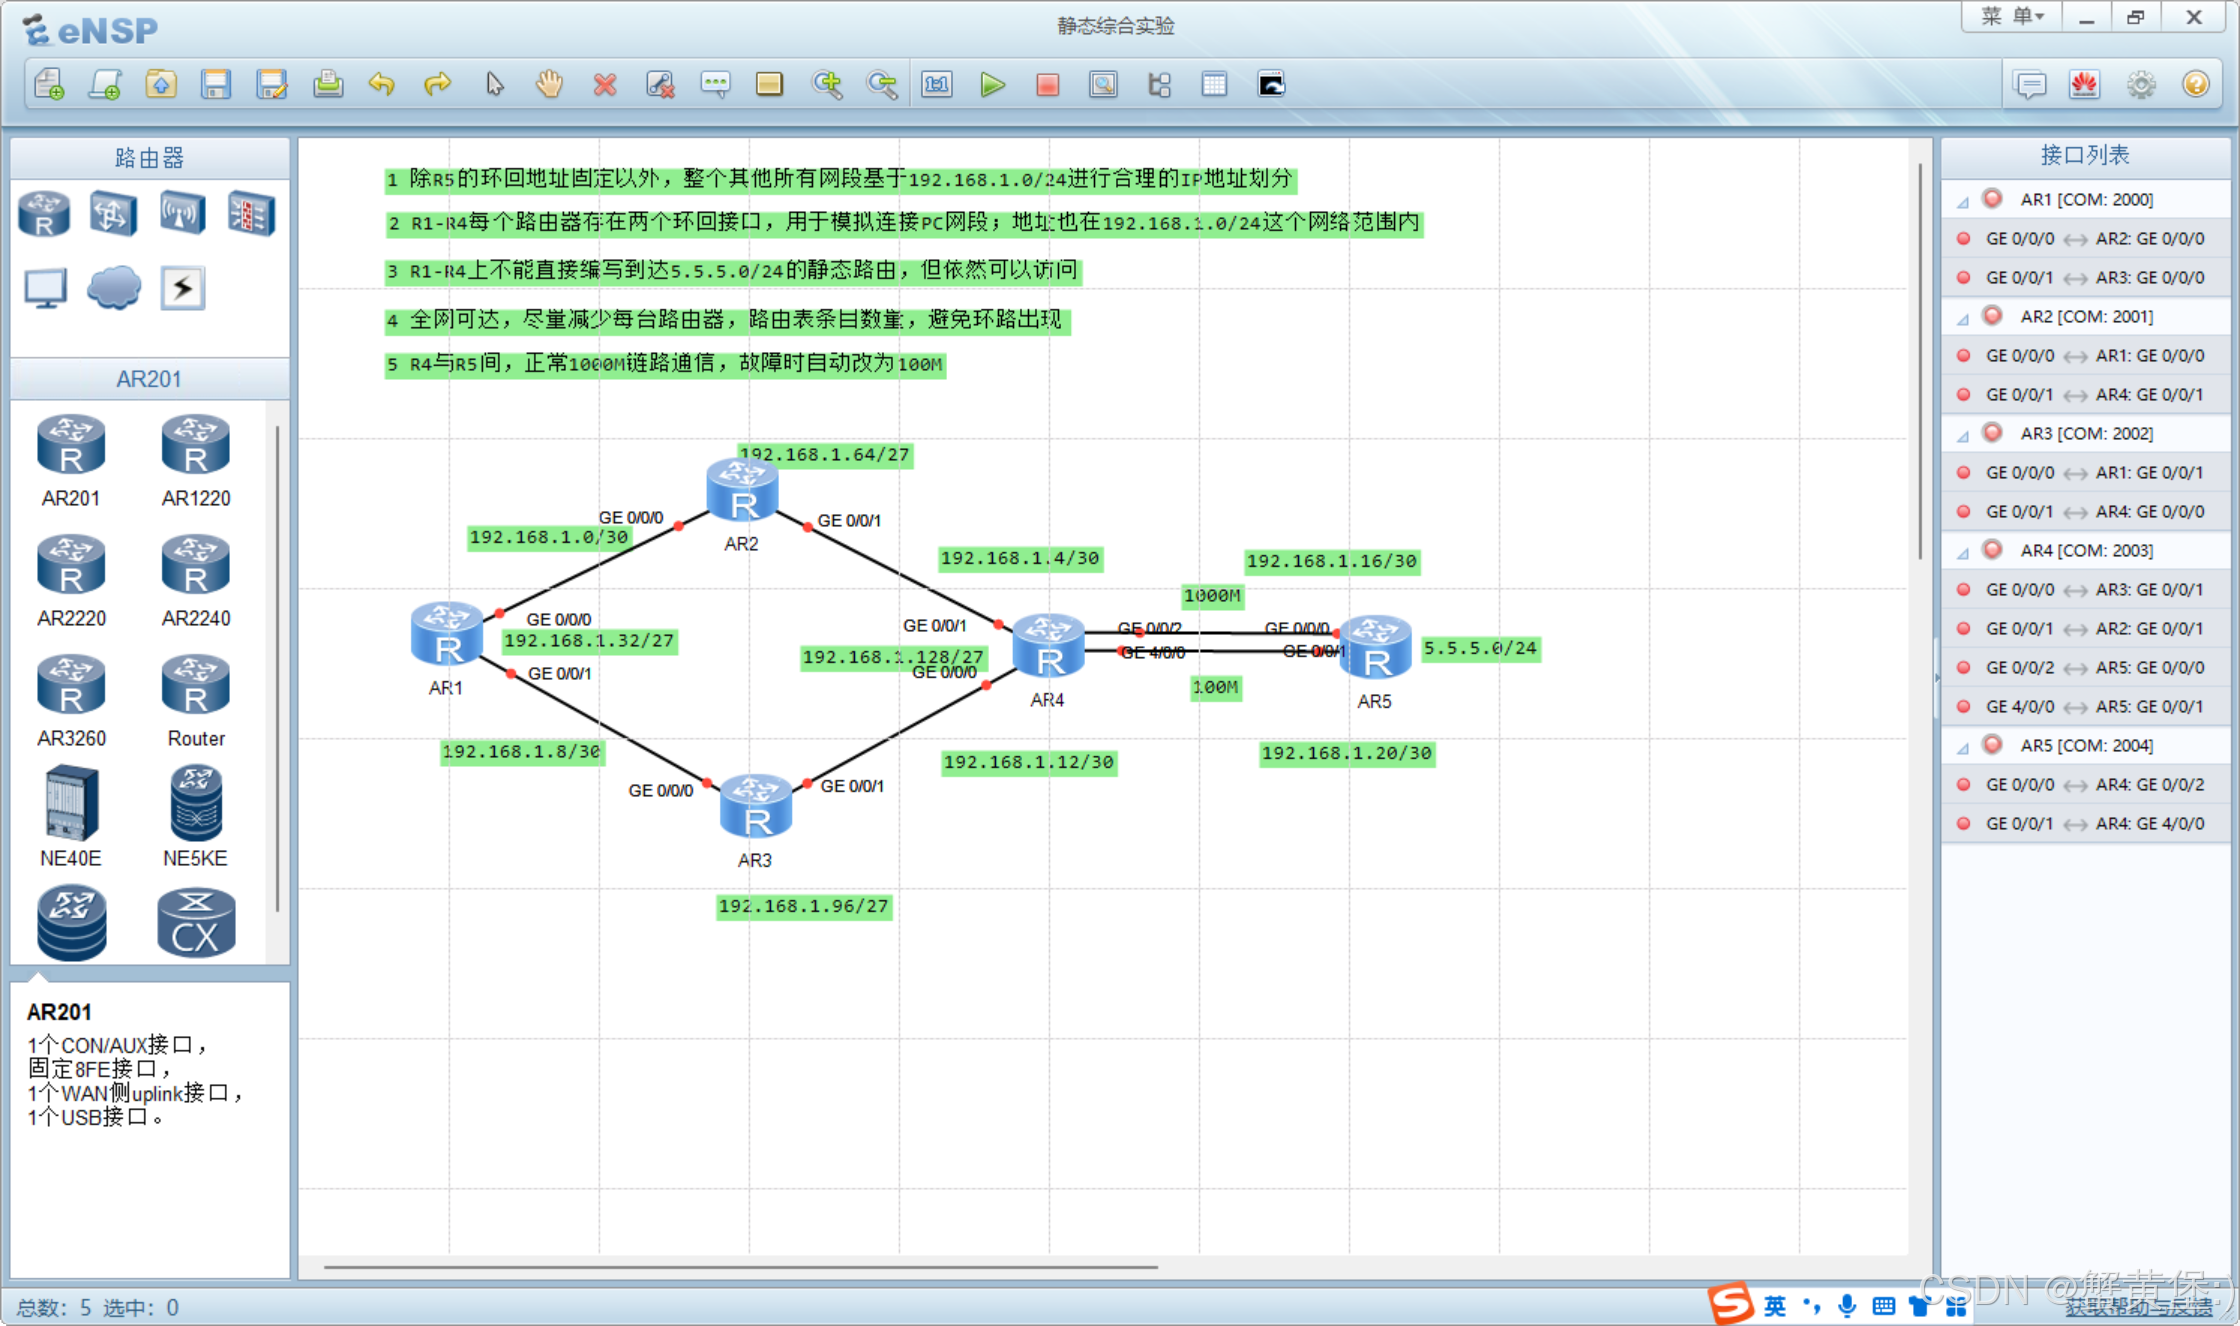Open the Huawei logo icon
The width and height of the screenshot is (2240, 1326).
pos(2084,85)
